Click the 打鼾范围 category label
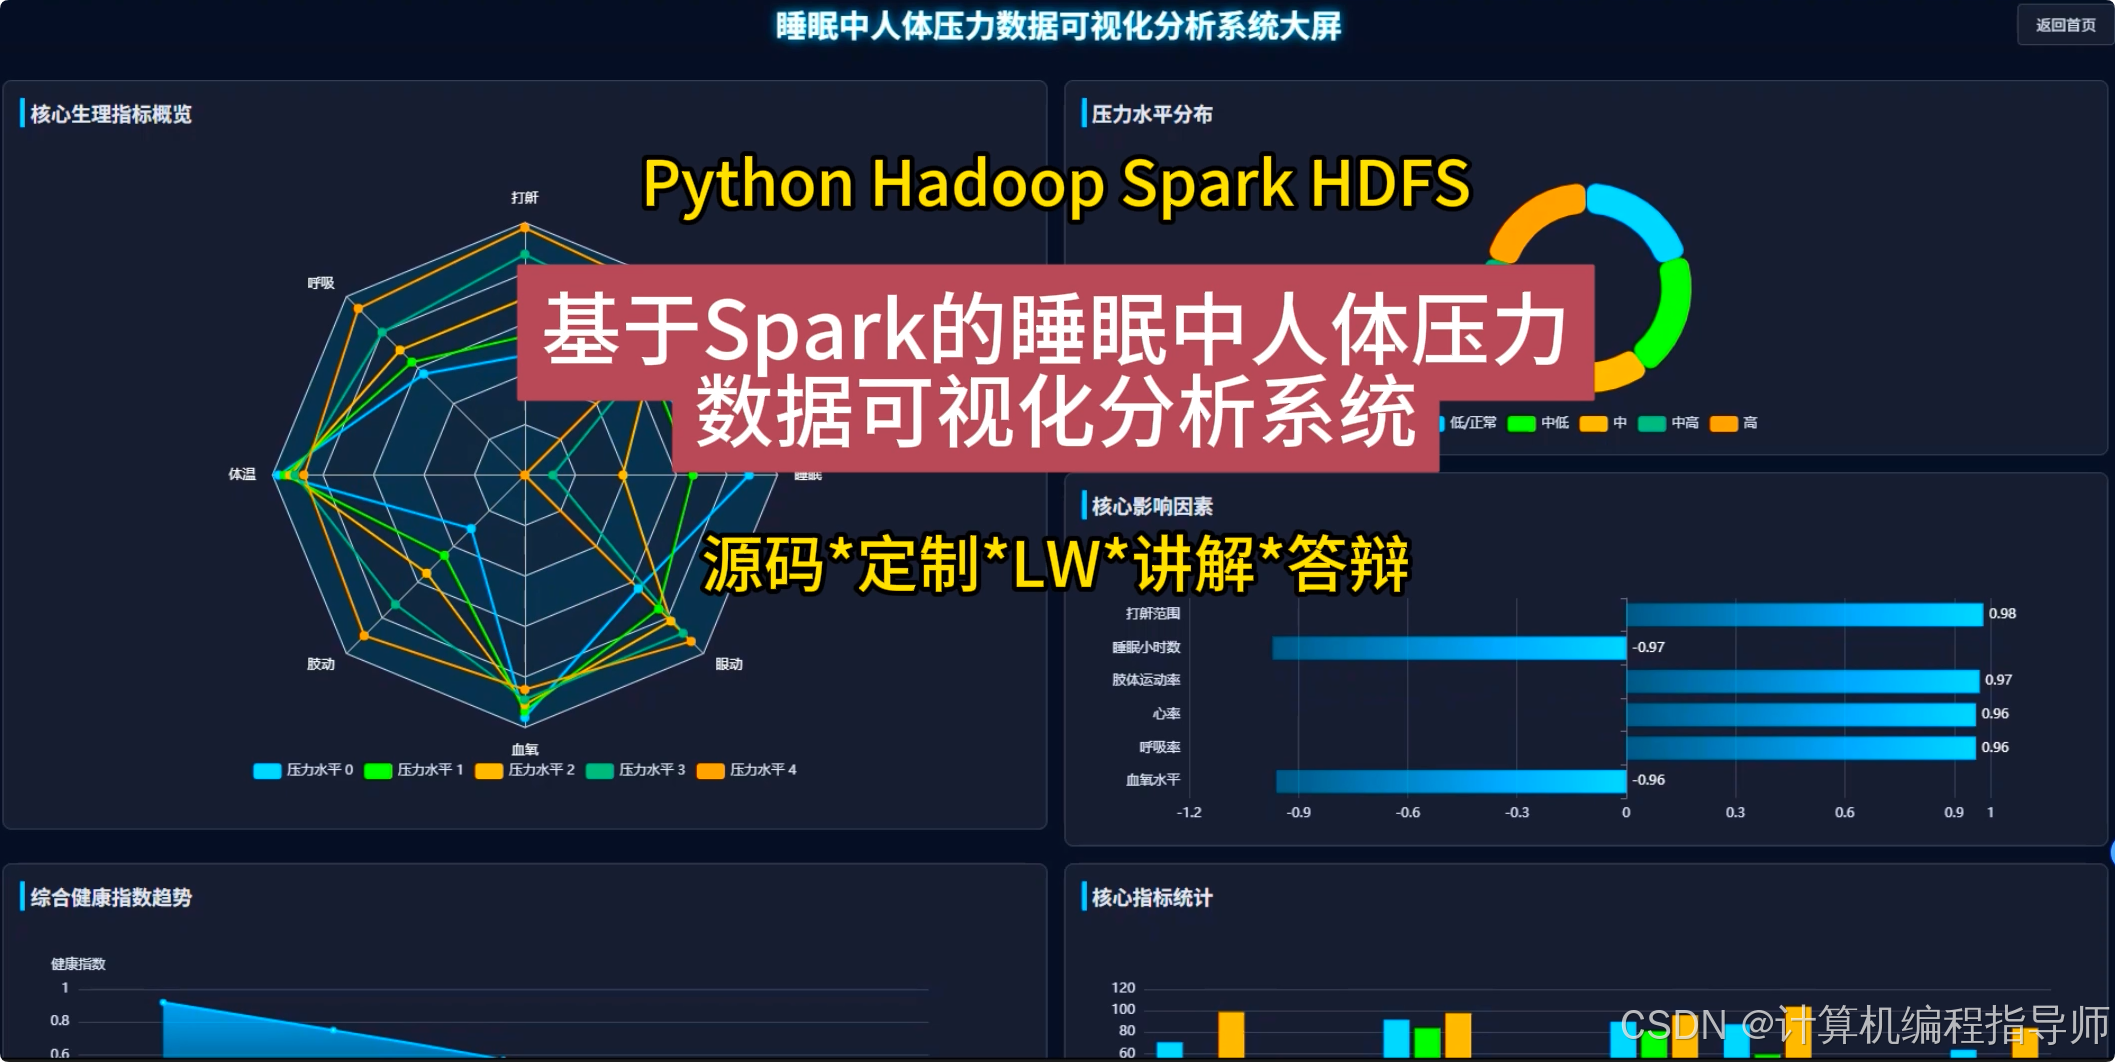The width and height of the screenshot is (2115, 1062). pyautogui.click(x=1153, y=614)
